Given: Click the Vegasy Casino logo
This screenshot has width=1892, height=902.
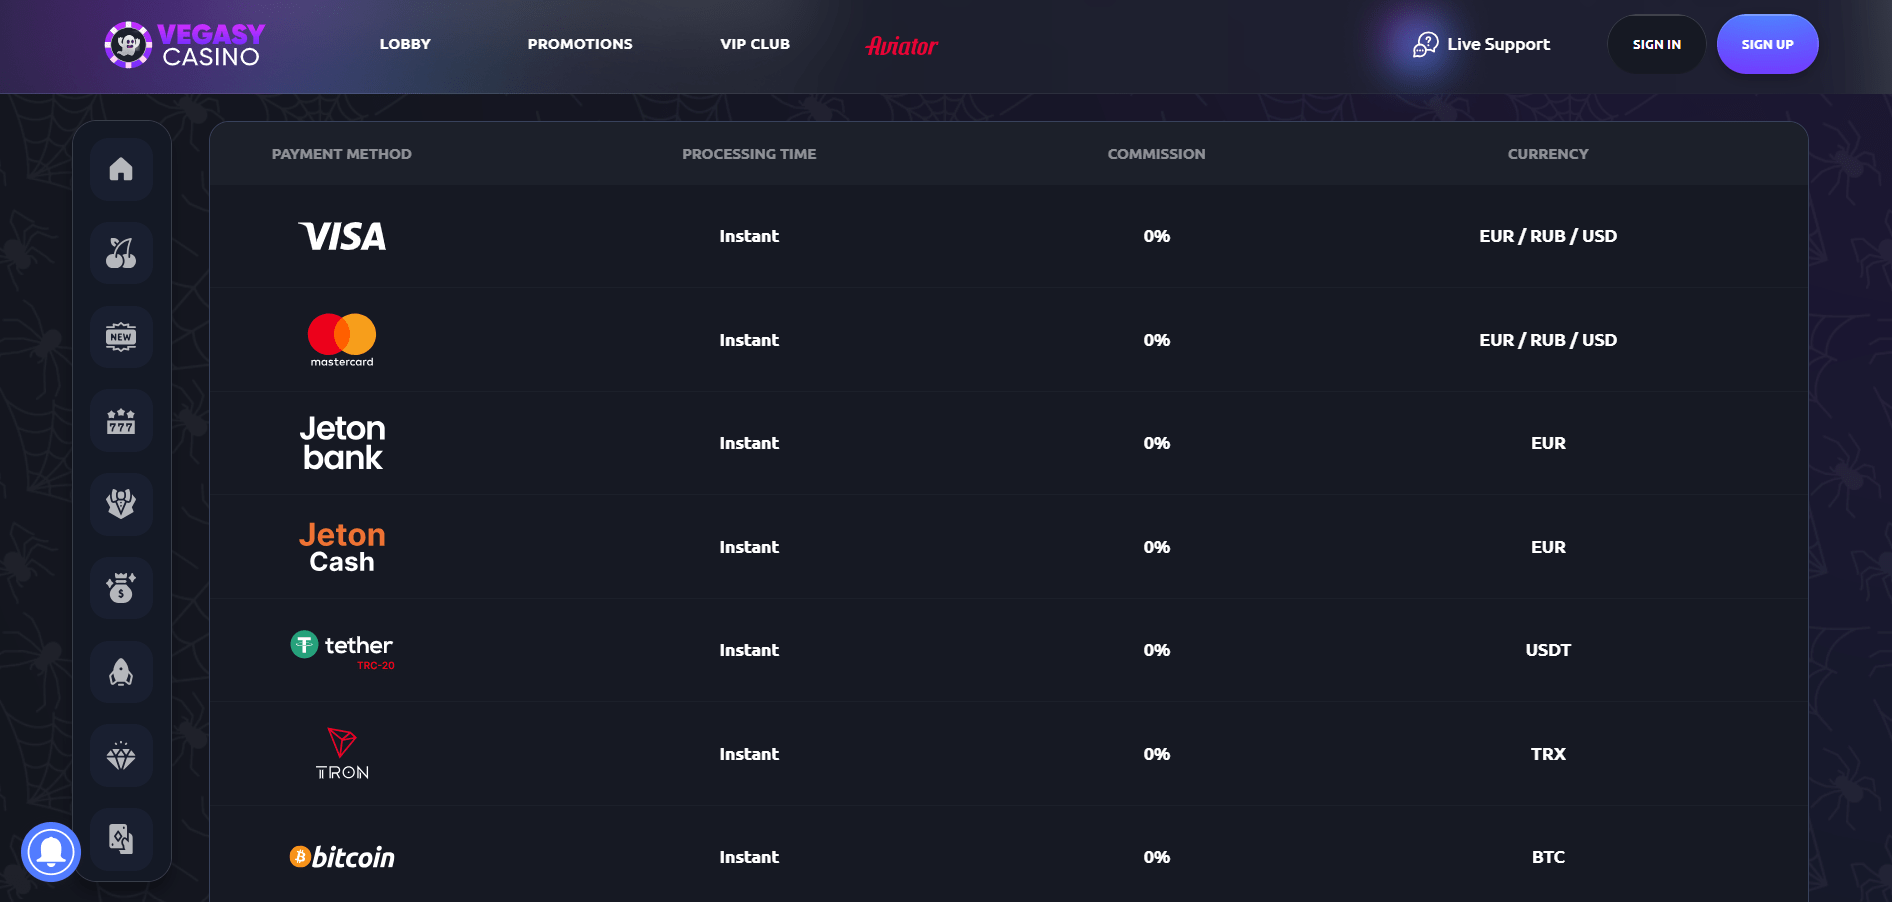Looking at the screenshot, I should (x=185, y=45).
